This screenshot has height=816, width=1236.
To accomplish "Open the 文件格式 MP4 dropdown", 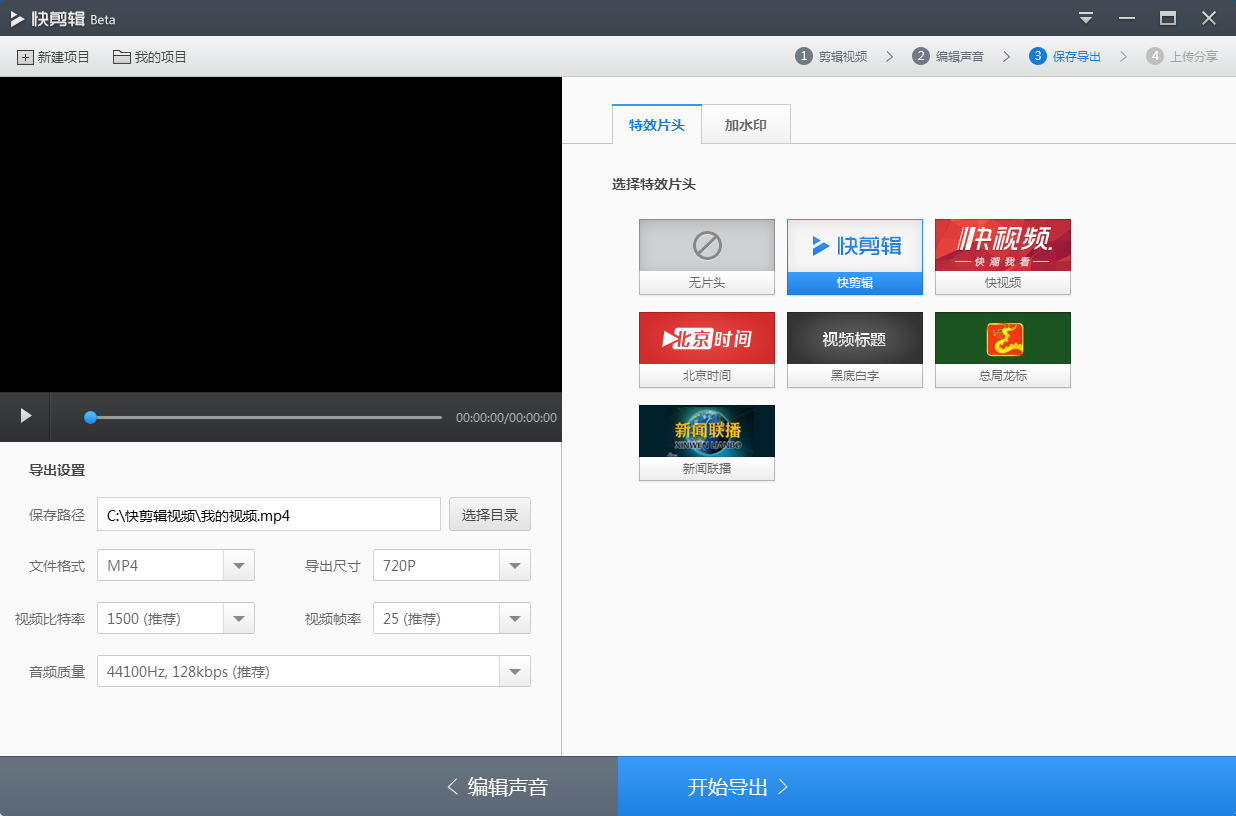I will coord(239,565).
